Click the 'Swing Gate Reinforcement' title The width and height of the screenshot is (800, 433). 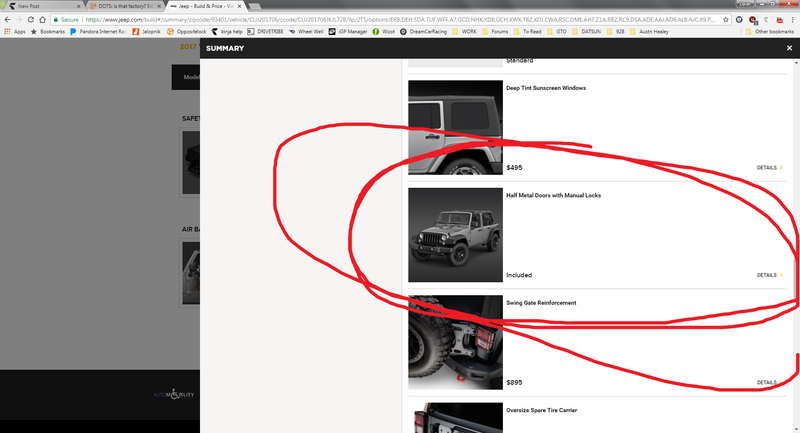[x=541, y=303]
